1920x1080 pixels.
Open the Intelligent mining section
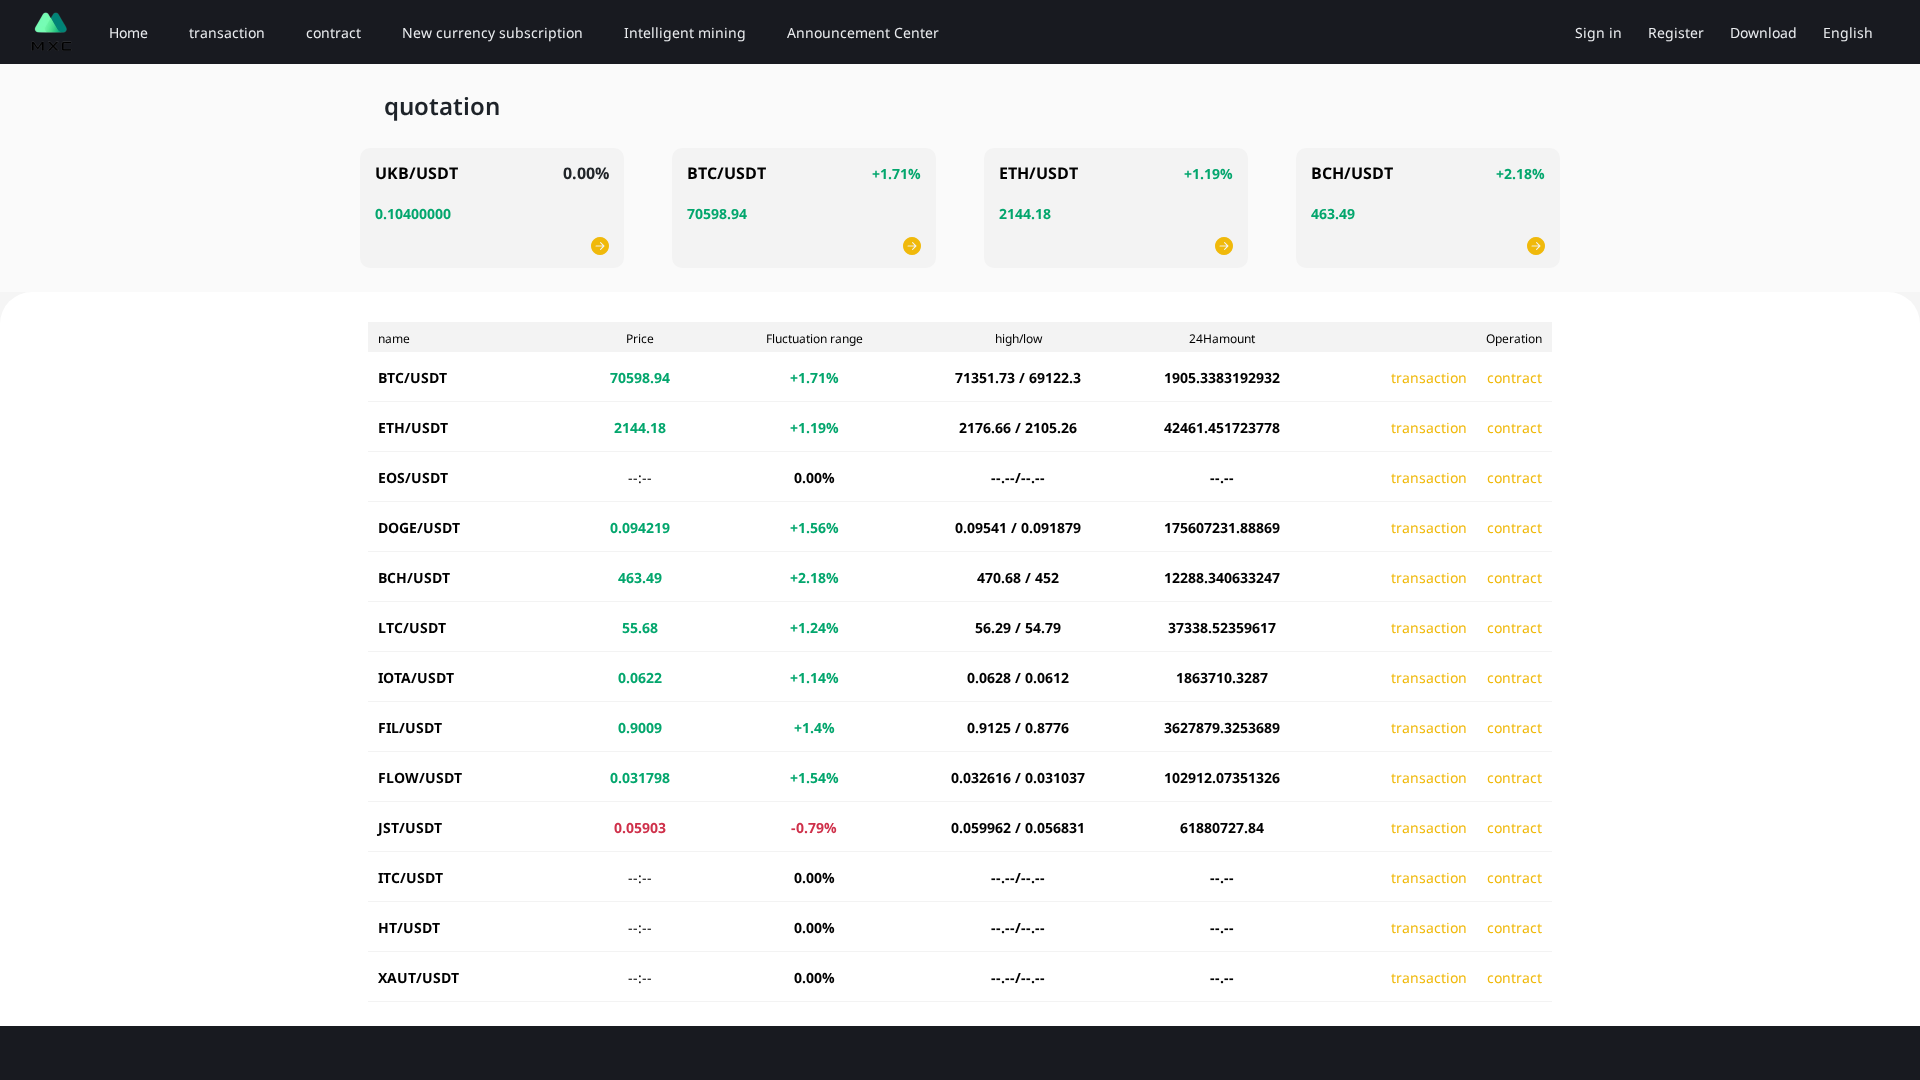[x=684, y=32]
